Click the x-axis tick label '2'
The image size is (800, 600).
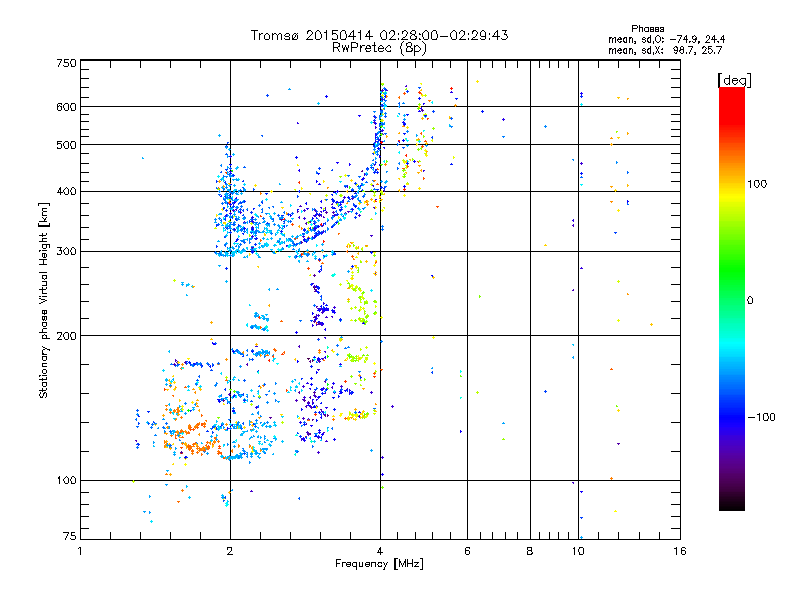click(x=230, y=551)
